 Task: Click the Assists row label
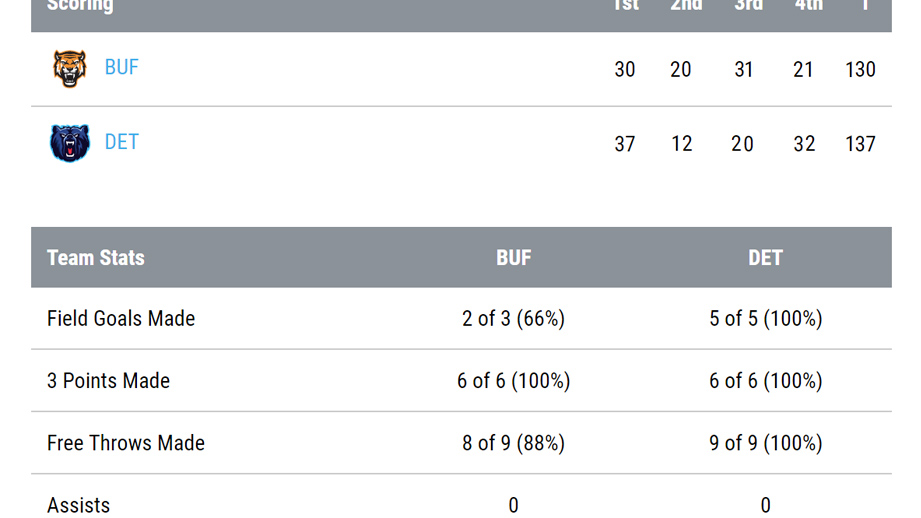pyautogui.click(x=78, y=505)
